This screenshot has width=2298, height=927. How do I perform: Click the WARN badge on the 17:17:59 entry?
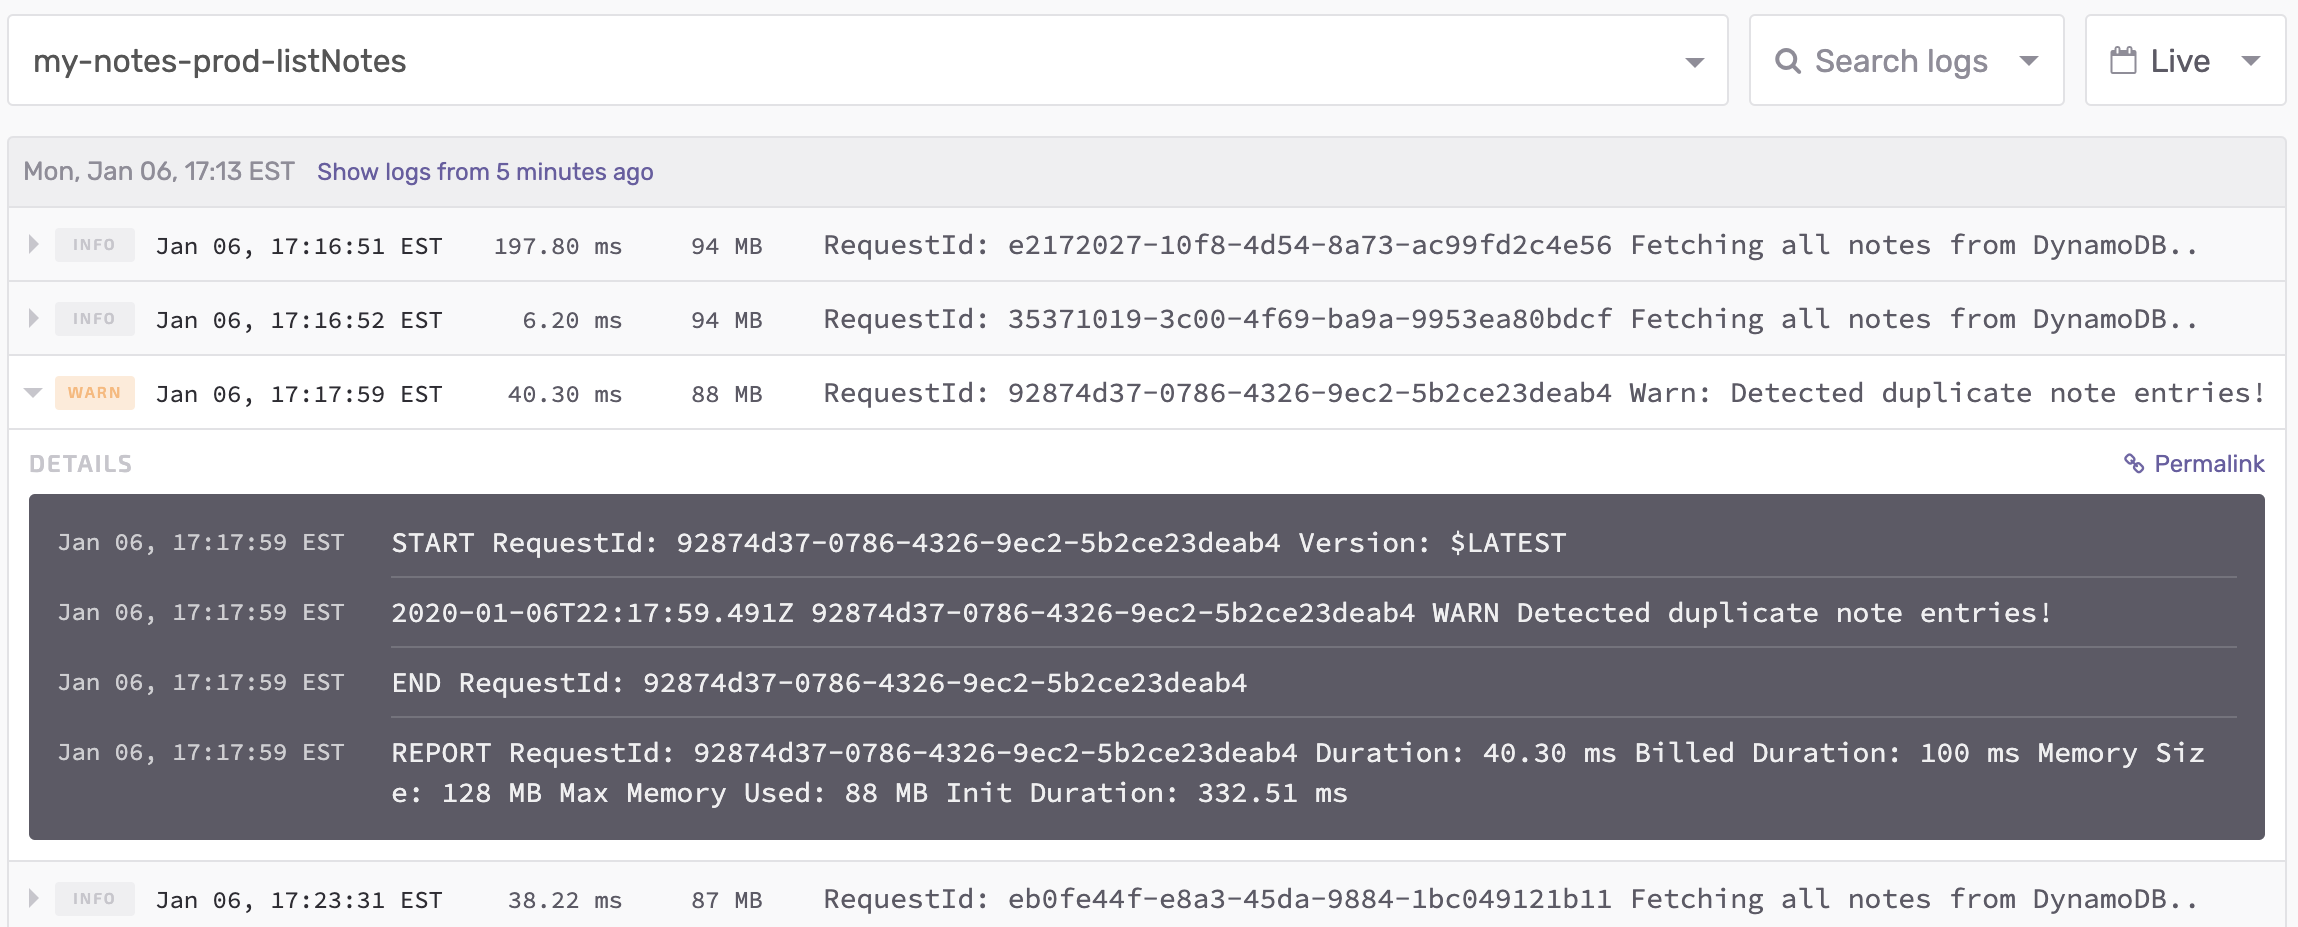pyautogui.click(x=94, y=393)
